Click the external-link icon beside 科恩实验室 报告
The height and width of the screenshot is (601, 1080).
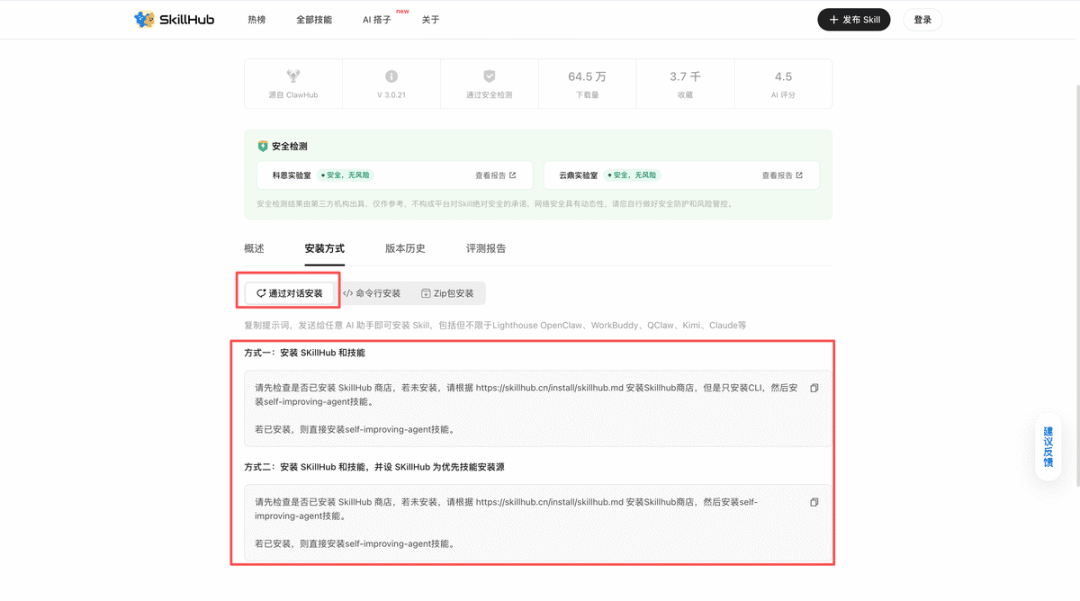click(x=512, y=175)
